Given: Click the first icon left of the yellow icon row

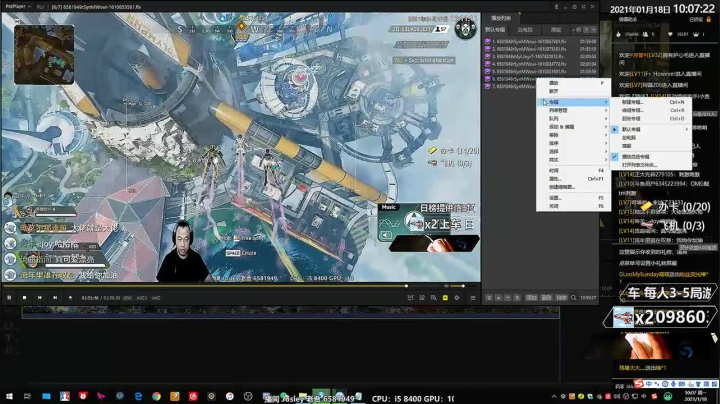Looking at the screenshot, I should point(410,298).
